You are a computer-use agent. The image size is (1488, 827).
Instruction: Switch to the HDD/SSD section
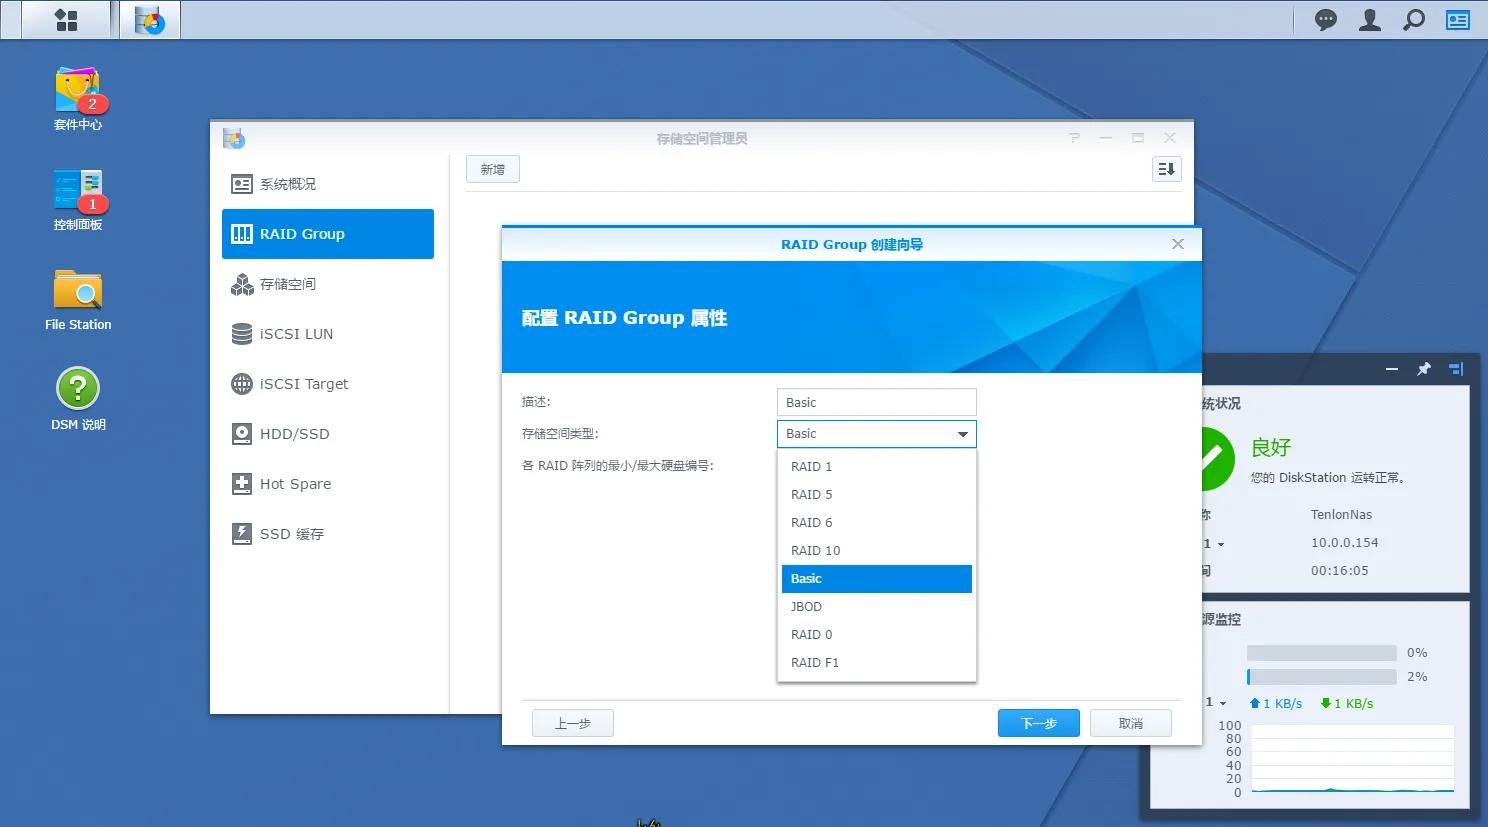294,434
